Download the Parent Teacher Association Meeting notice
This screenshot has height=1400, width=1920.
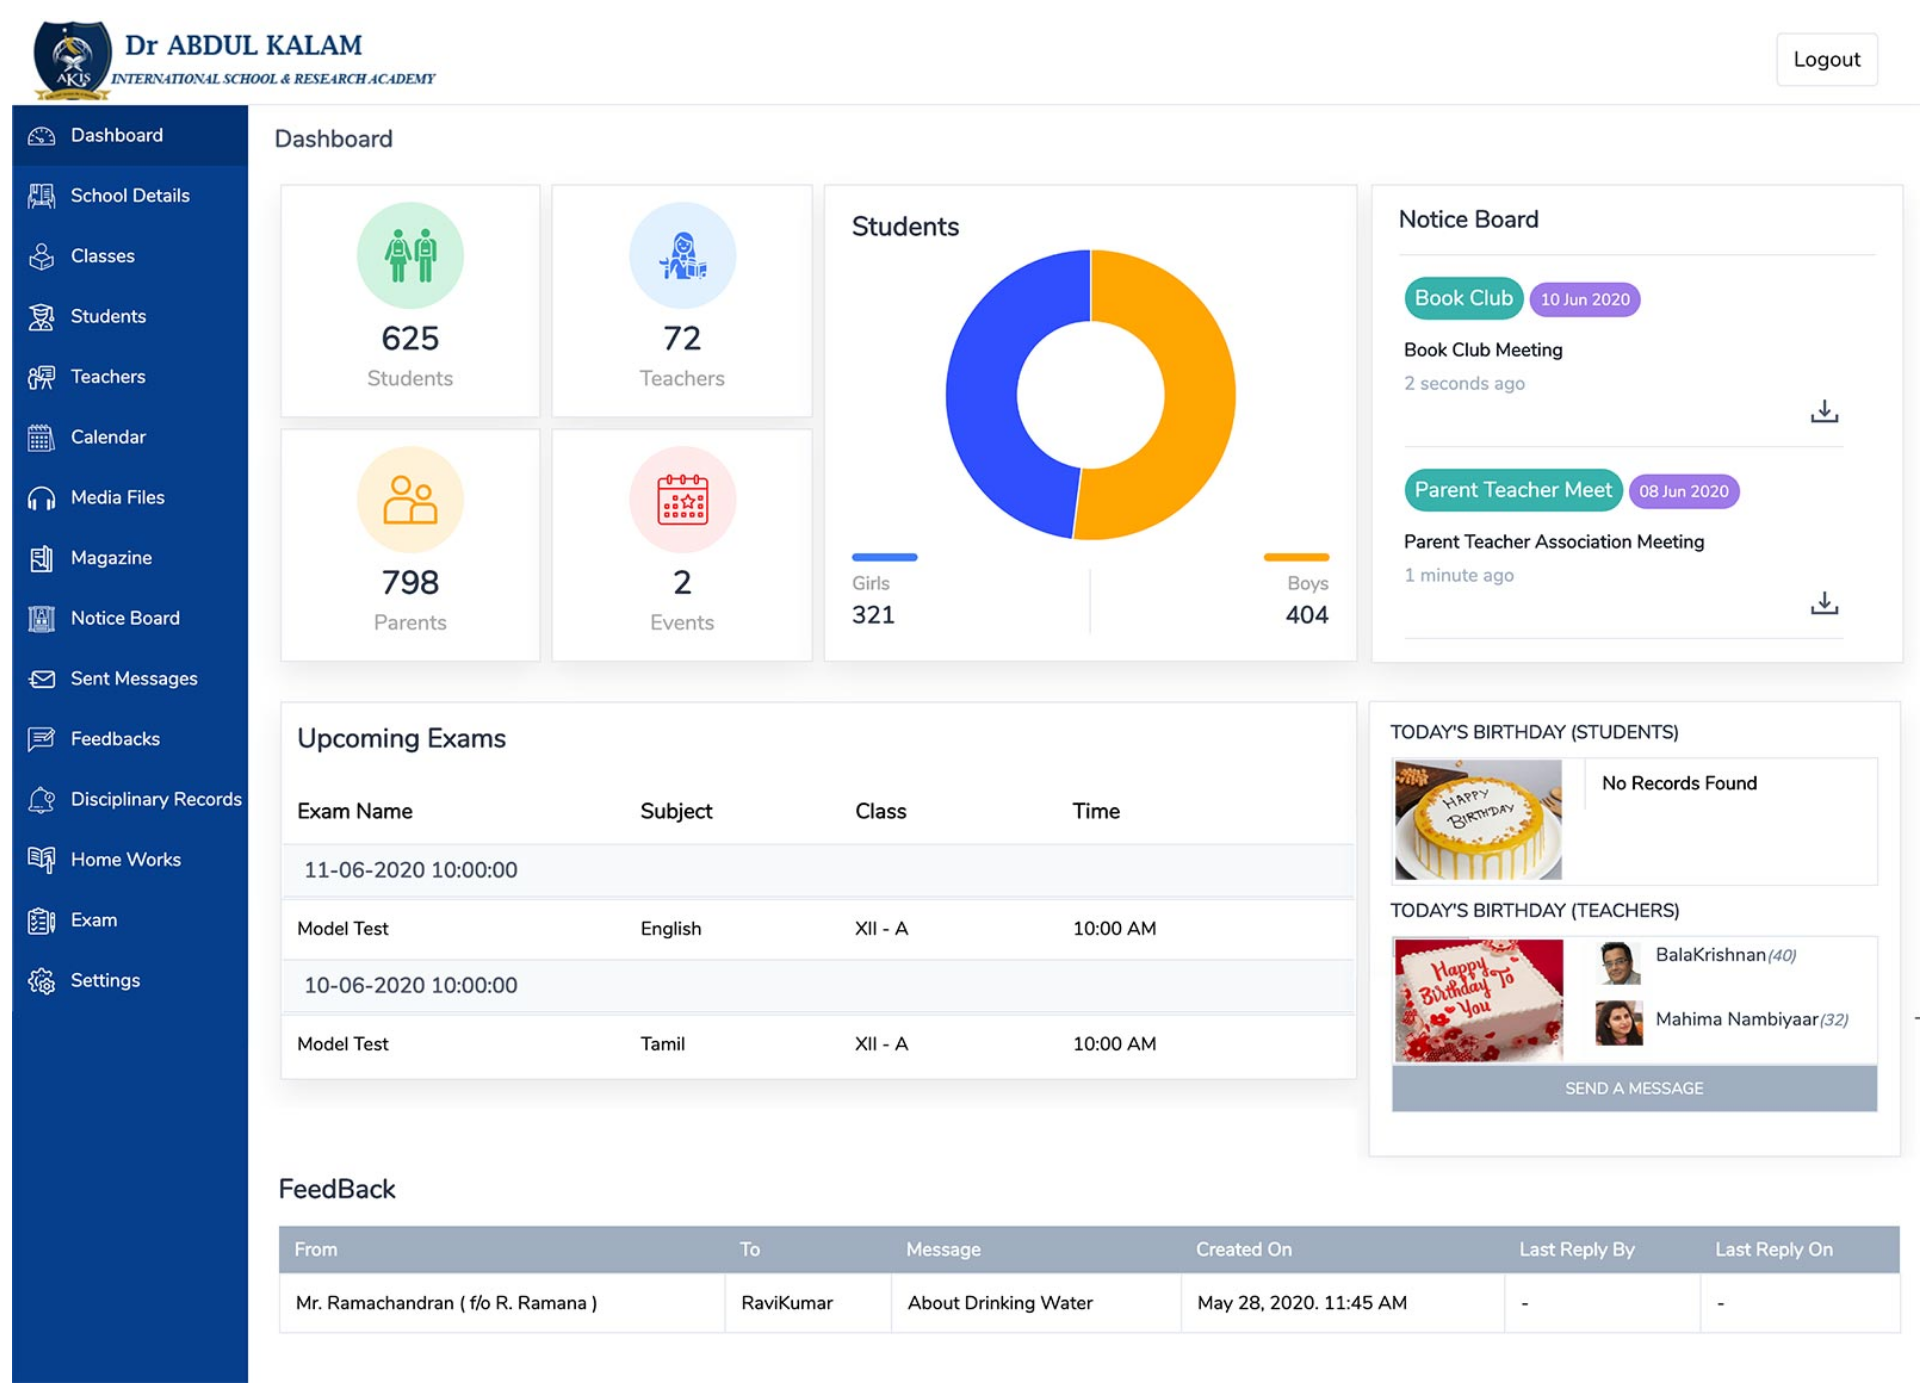click(x=1826, y=603)
